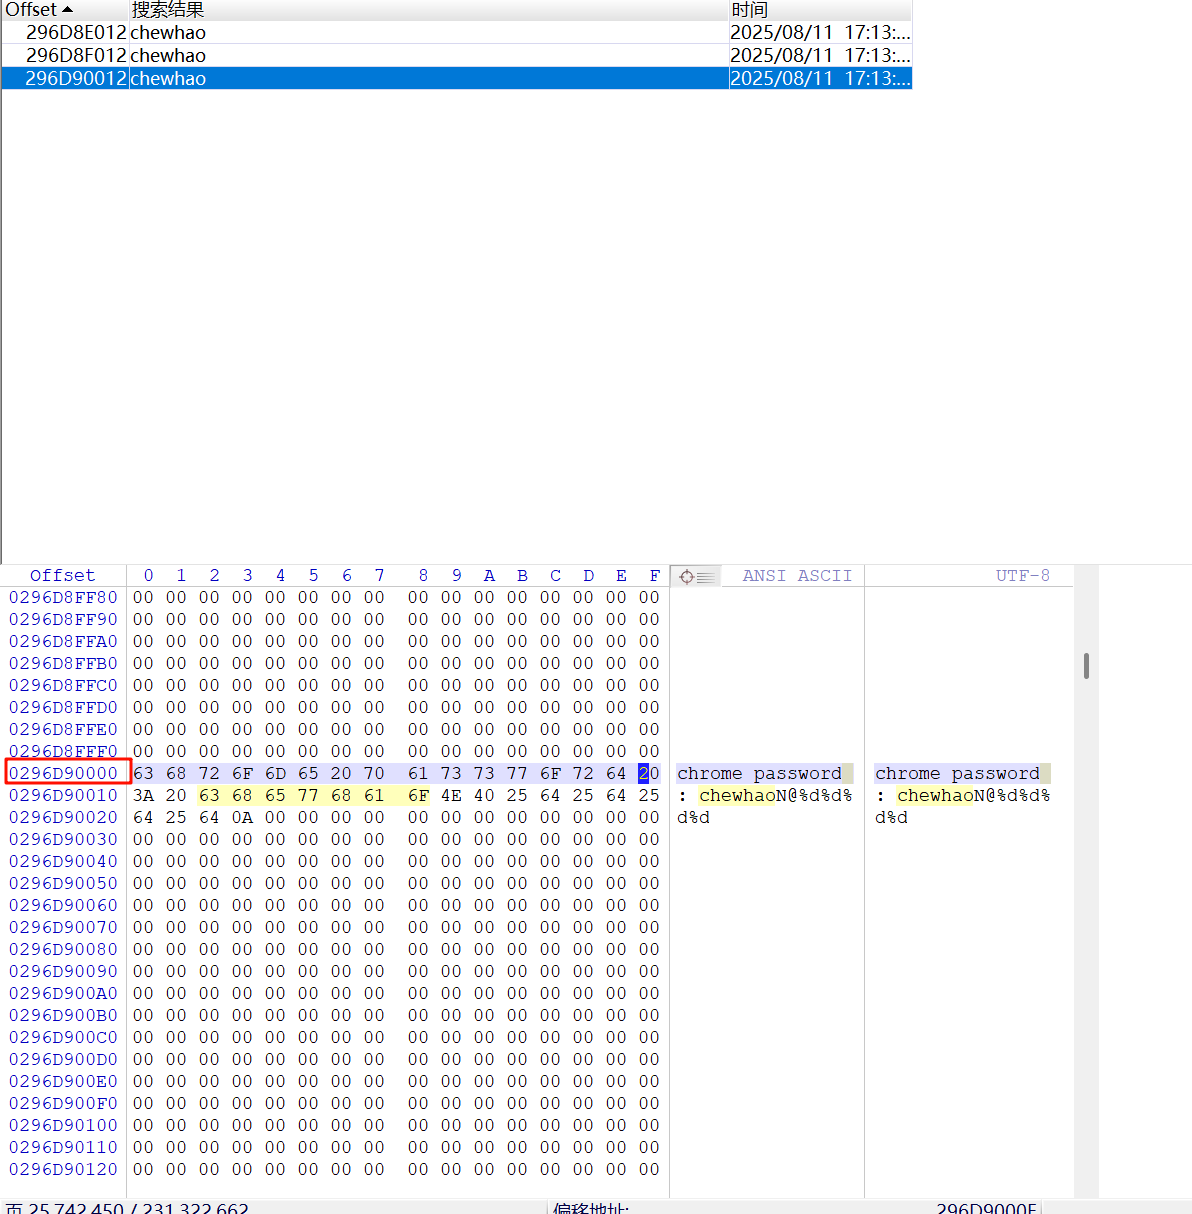Select byte 0A in row 0296D90020

(242, 817)
